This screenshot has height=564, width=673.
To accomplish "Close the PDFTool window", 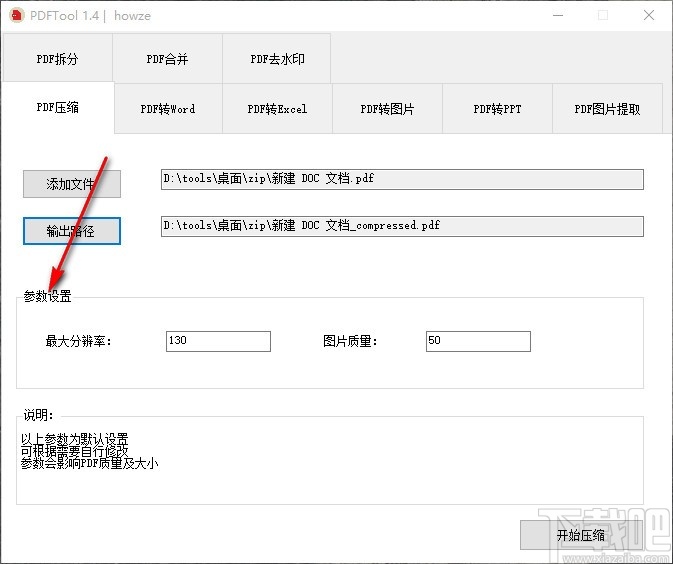I will click(x=649, y=15).
